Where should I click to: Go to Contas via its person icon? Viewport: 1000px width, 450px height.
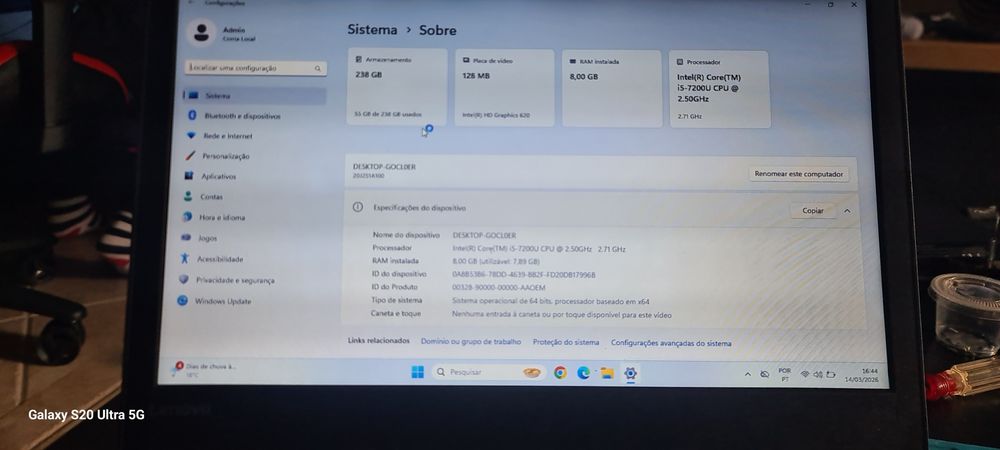(x=188, y=196)
